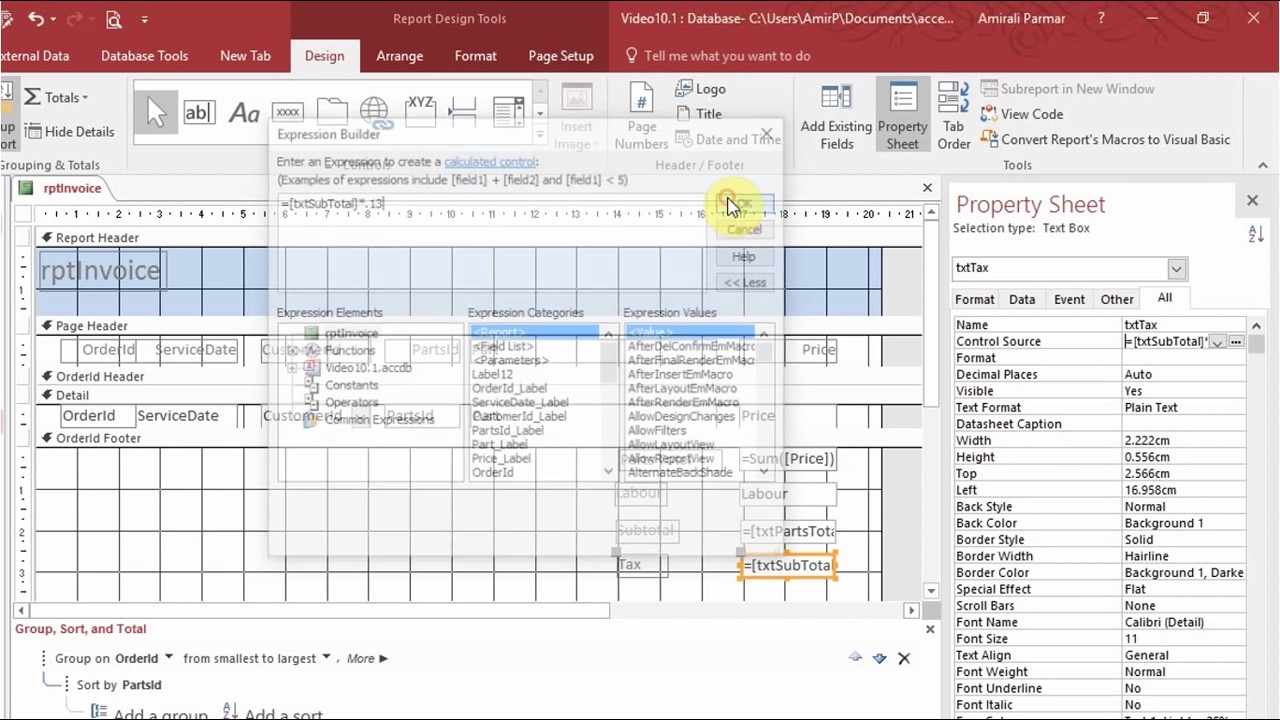Screen dimensions: 1280x720
Task: Close the Property Sheet pane
Action: pyautogui.click(x=1252, y=201)
